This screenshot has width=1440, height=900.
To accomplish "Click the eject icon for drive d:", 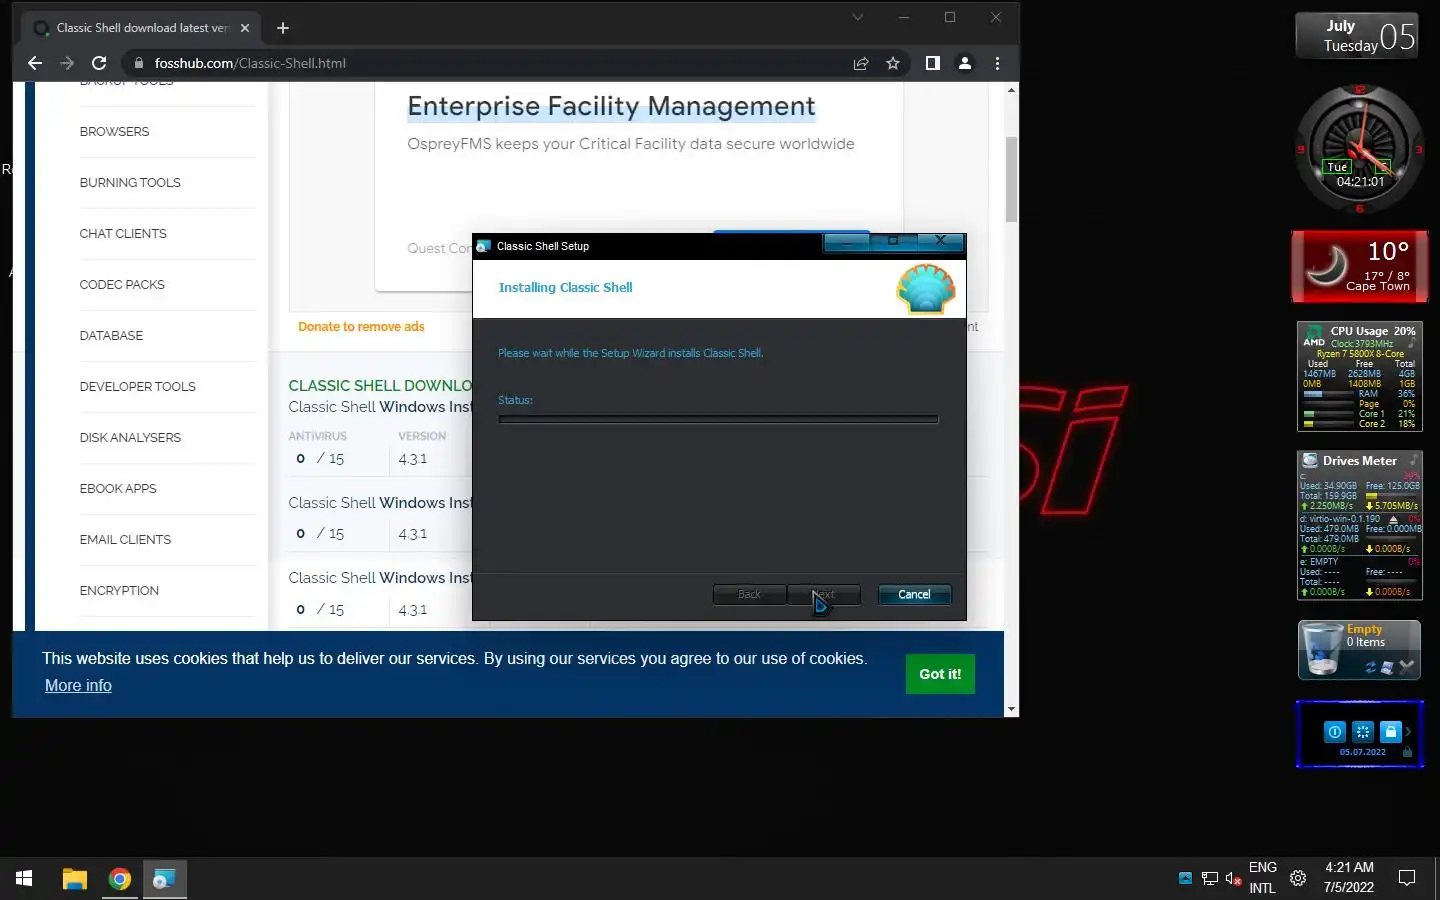I will [x=1394, y=519].
